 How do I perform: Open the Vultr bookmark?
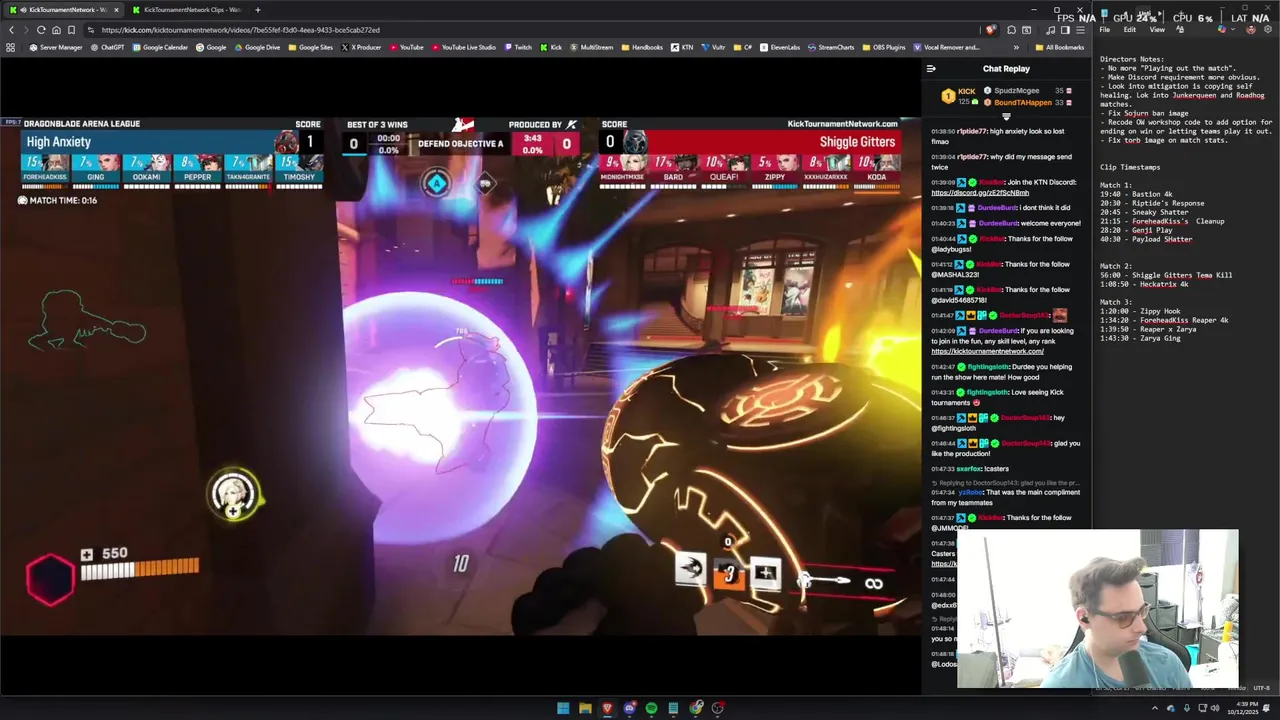click(714, 47)
